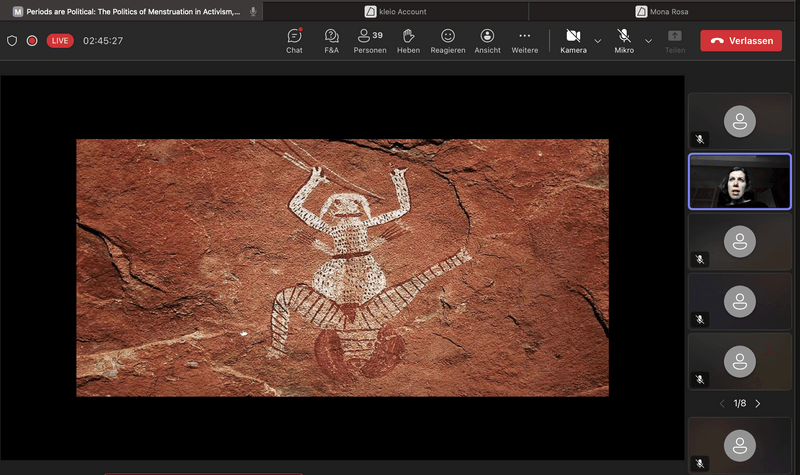Expand the Mikro dropdown arrow
800x475 pixels.
pos(648,41)
